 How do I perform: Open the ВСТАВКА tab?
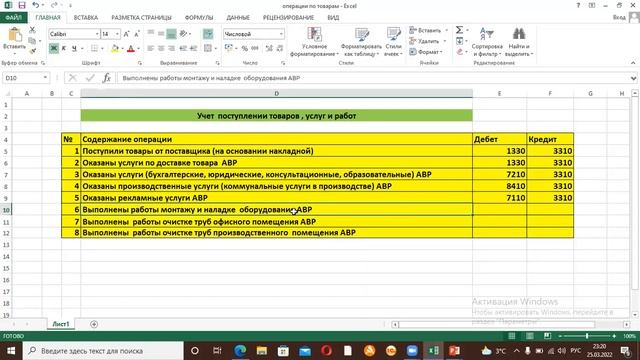coord(86,18)
